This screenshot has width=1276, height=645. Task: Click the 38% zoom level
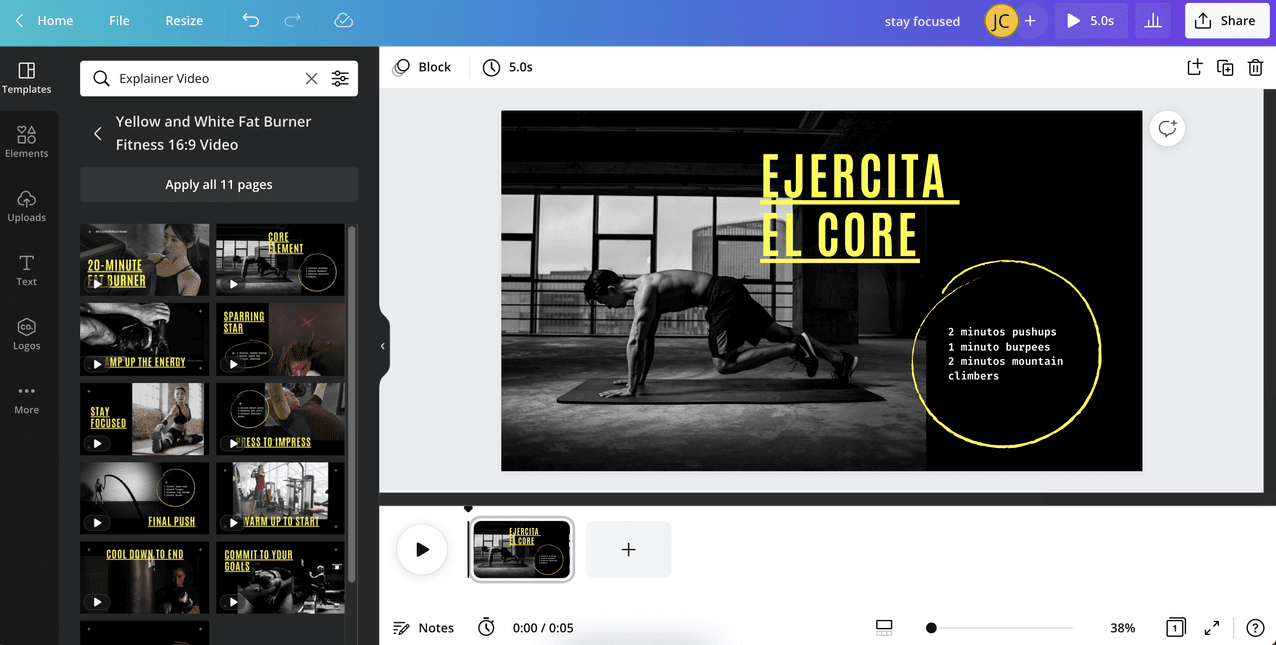pos(1122,628)
